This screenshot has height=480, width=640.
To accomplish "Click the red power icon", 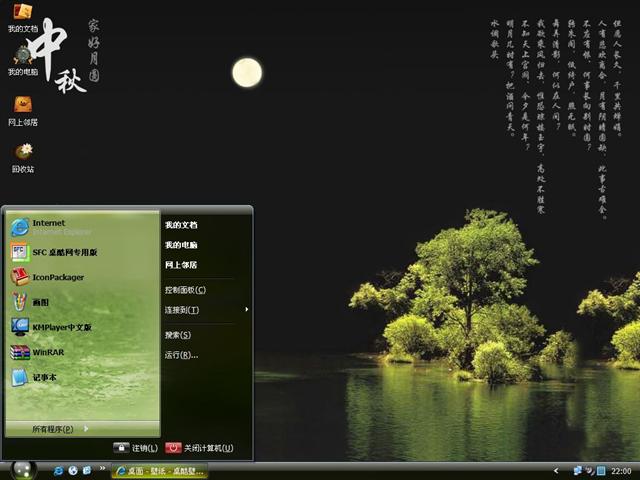I will (173, 448).
